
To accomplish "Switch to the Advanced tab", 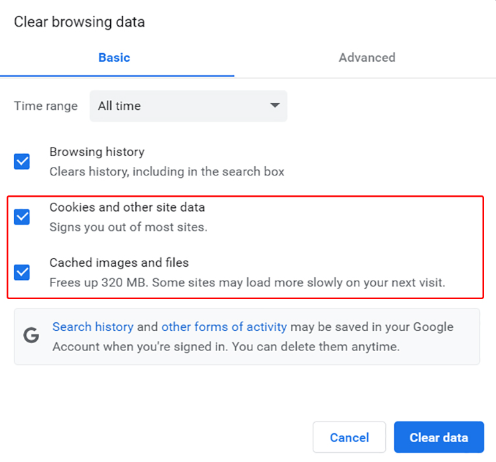I will tap(367, 58).
